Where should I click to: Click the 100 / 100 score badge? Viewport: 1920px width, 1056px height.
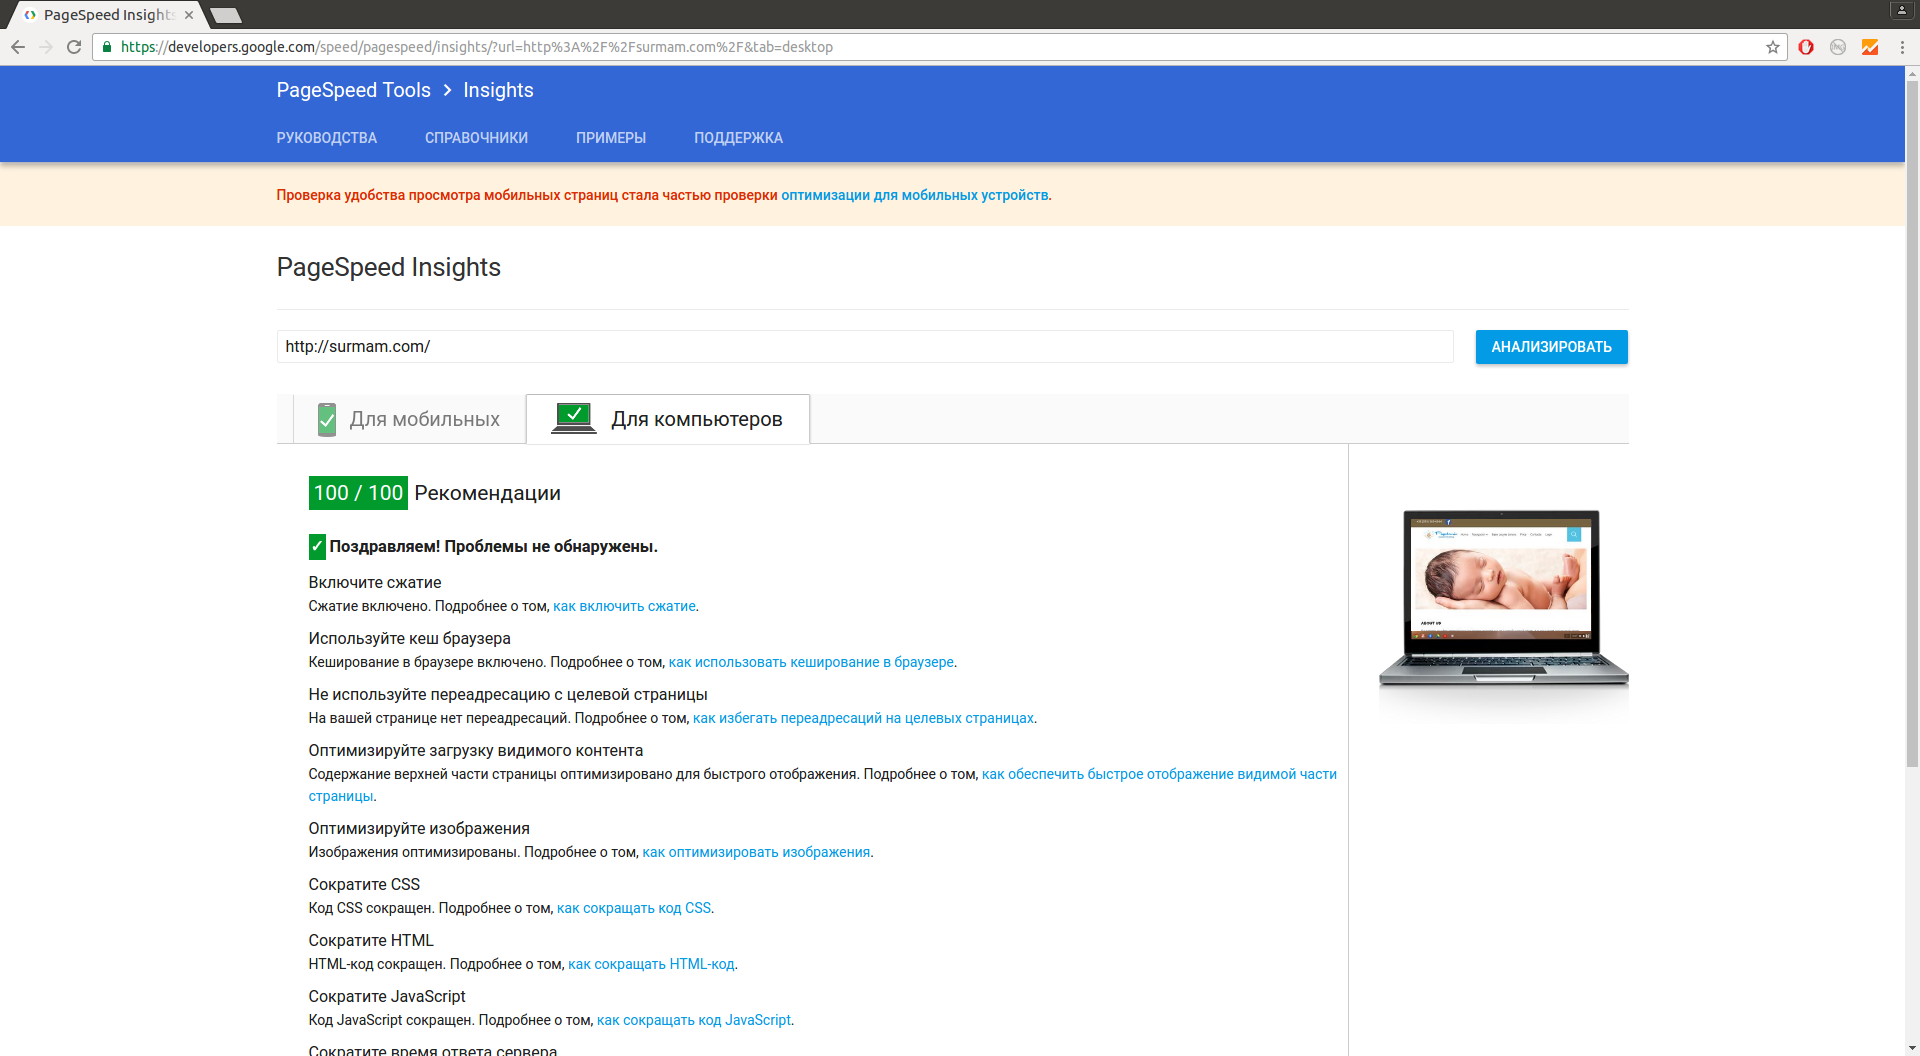[358, 493]
